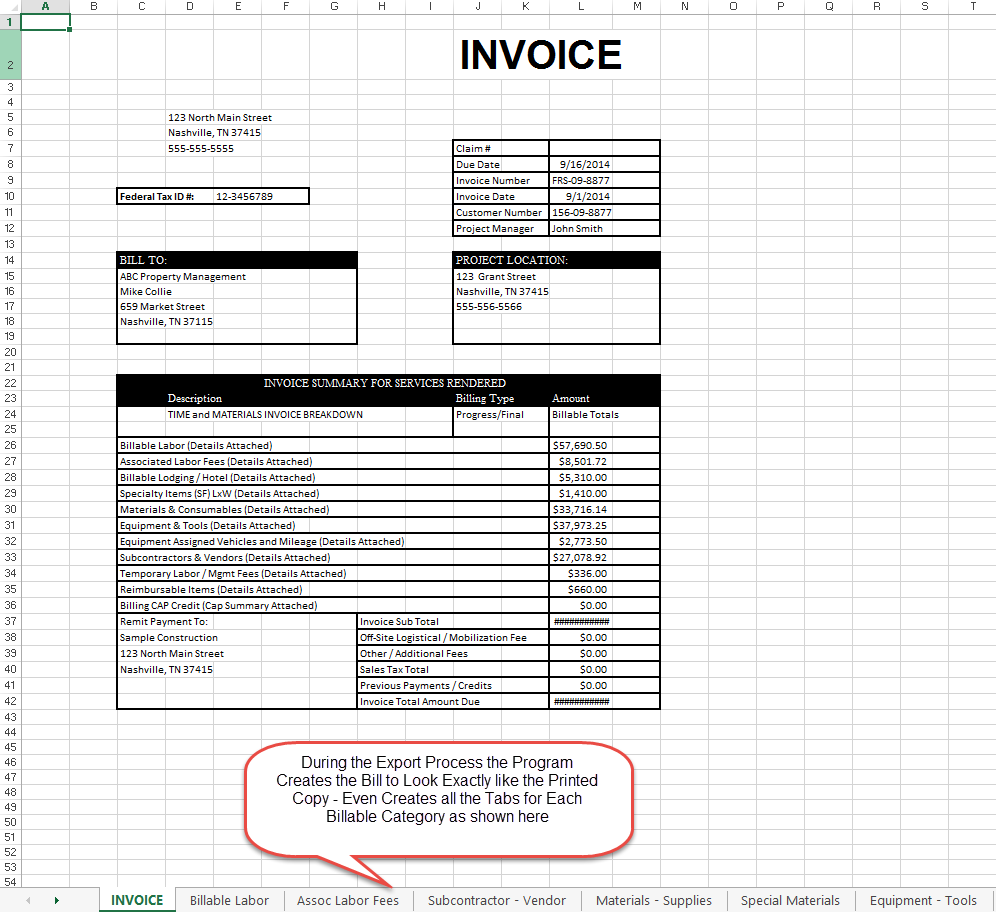996x912 pixels.
Task: Click Equipment & Tools description row
Action: coord(333,525)
